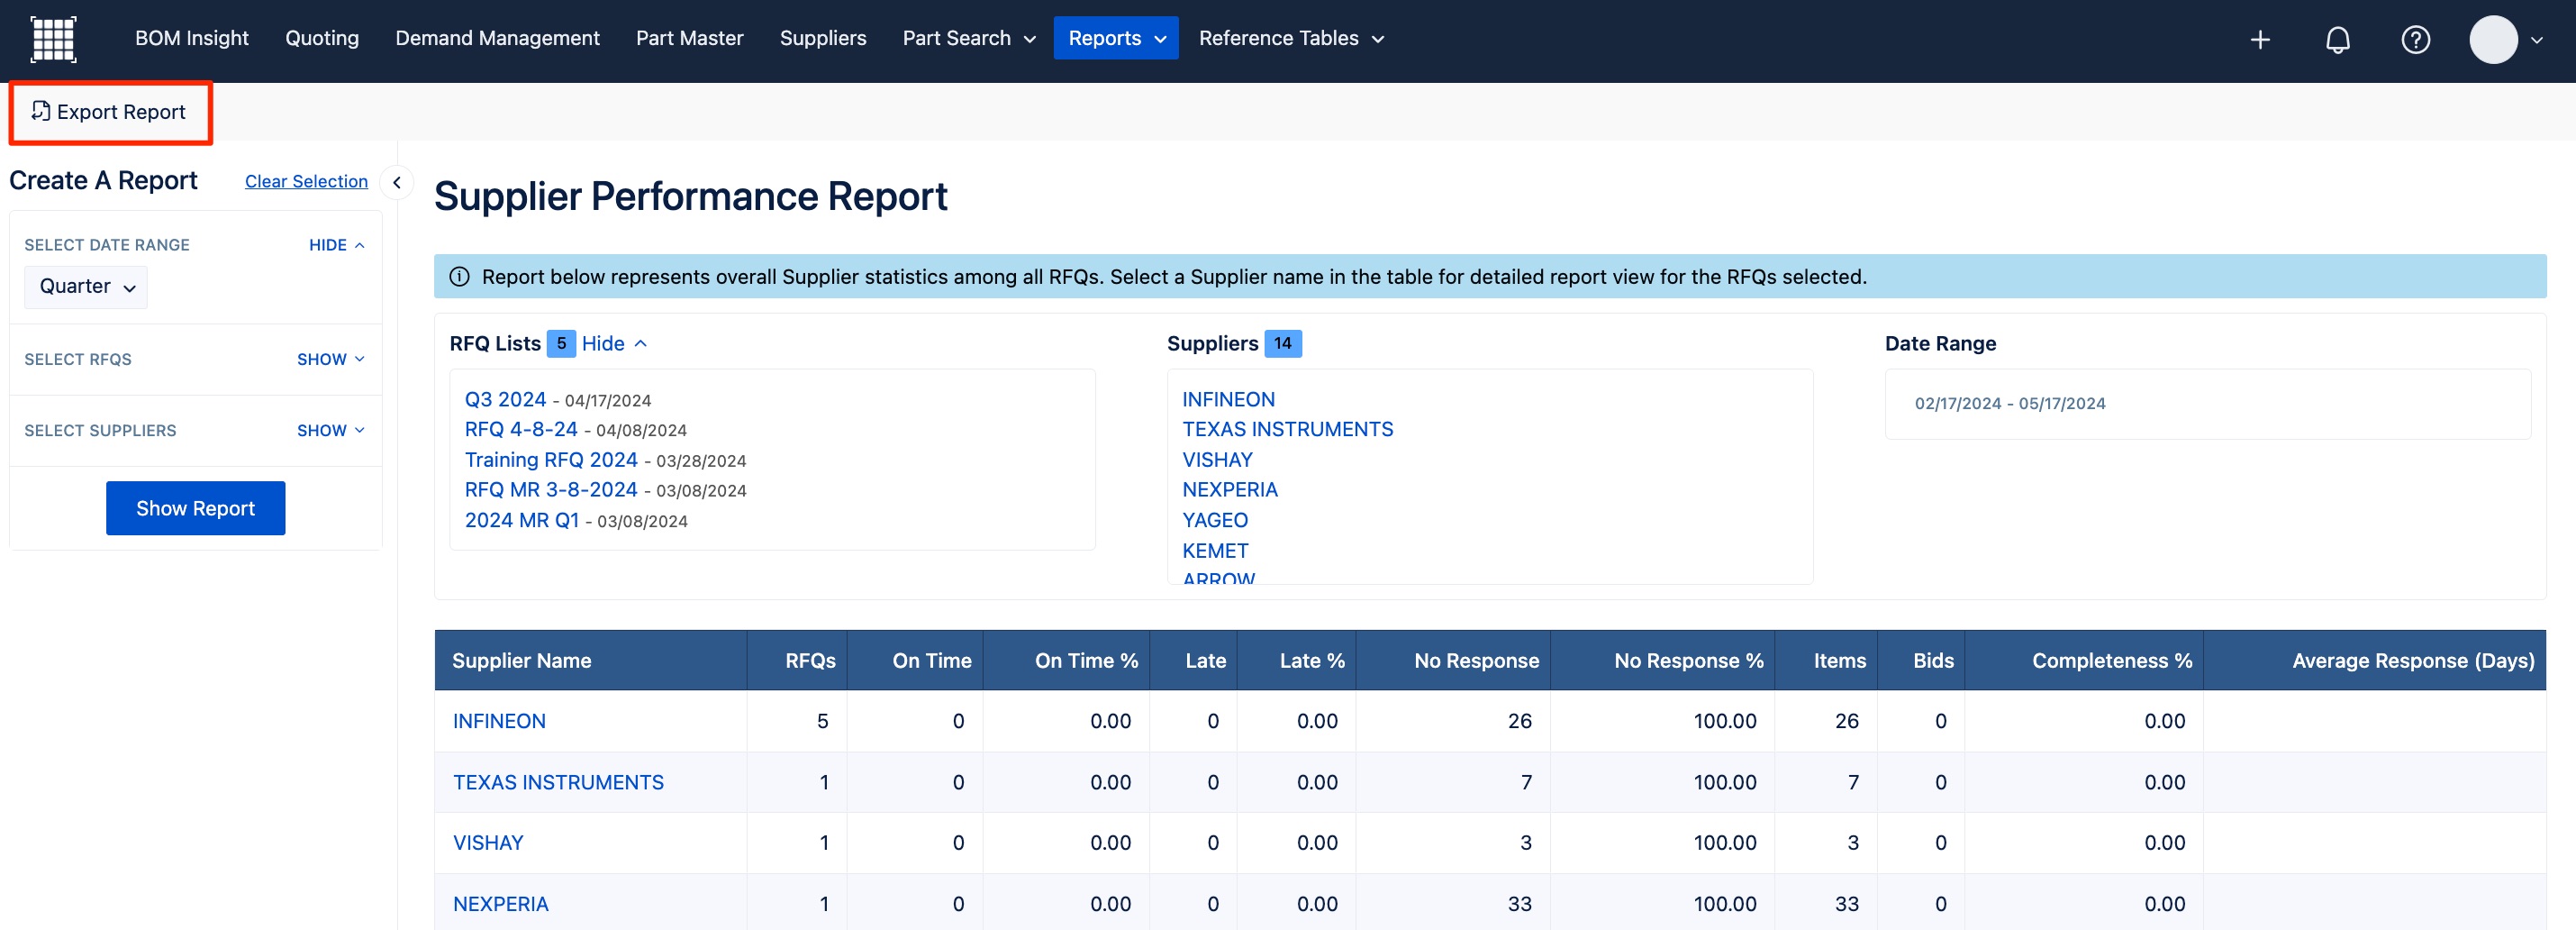Image resolution: width=2576 pixels, height=930 pixels.
Task: Open the Reports dropdown menu
Action: (1115, 38)
